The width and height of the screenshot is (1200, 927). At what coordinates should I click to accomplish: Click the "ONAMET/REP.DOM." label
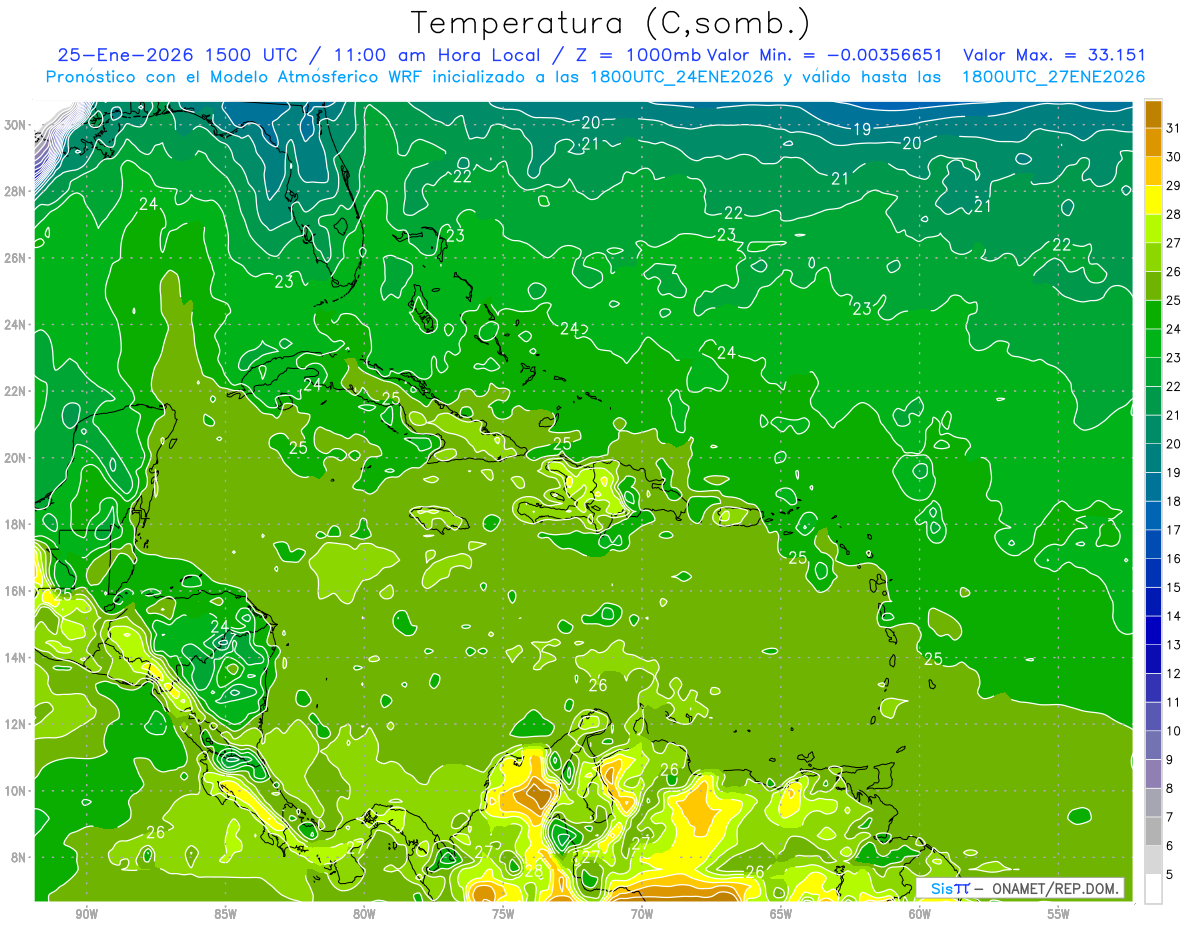pos(1056,889)
